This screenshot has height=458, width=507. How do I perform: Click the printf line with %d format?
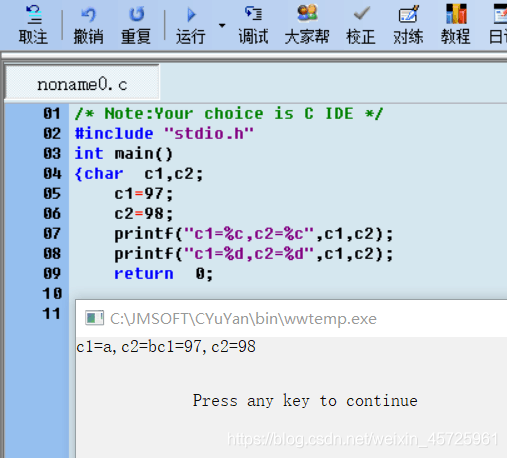tap(254, 254)
